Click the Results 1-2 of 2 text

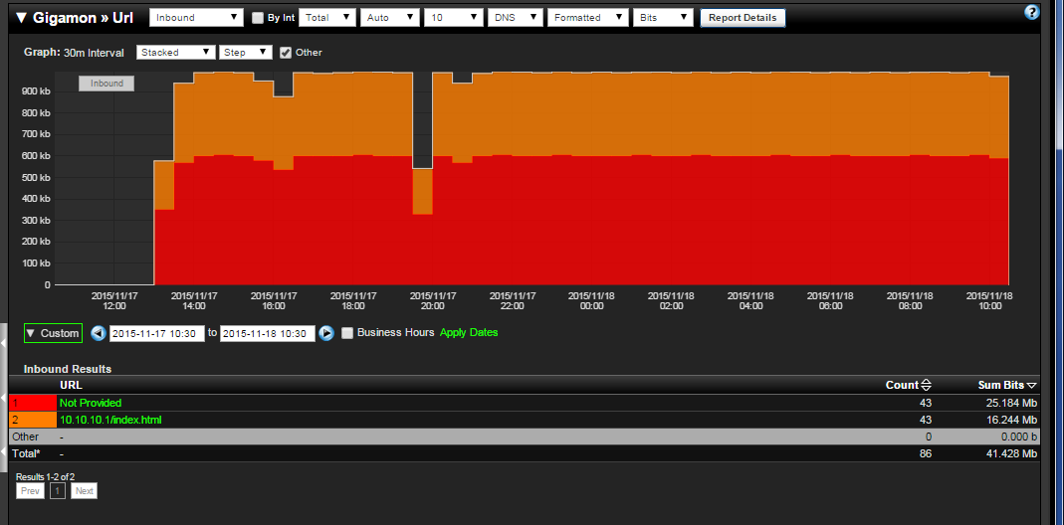click(x=45, y=477)
